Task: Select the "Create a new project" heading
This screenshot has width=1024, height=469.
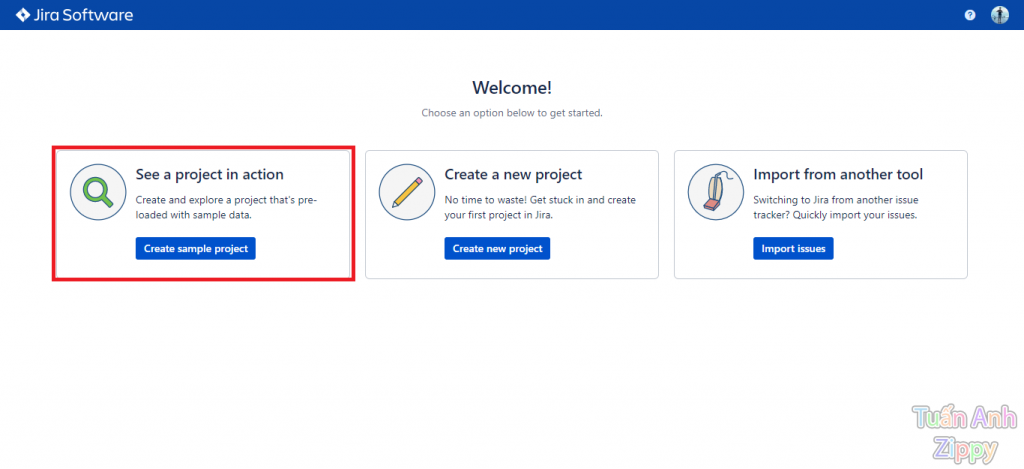Action: tap(513, 175)
